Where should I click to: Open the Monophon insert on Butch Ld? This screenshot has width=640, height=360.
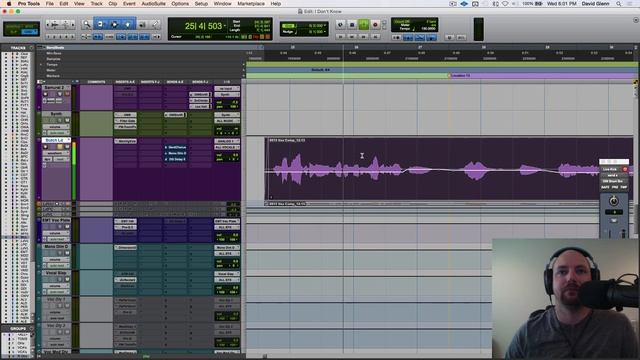click(125, 141)
